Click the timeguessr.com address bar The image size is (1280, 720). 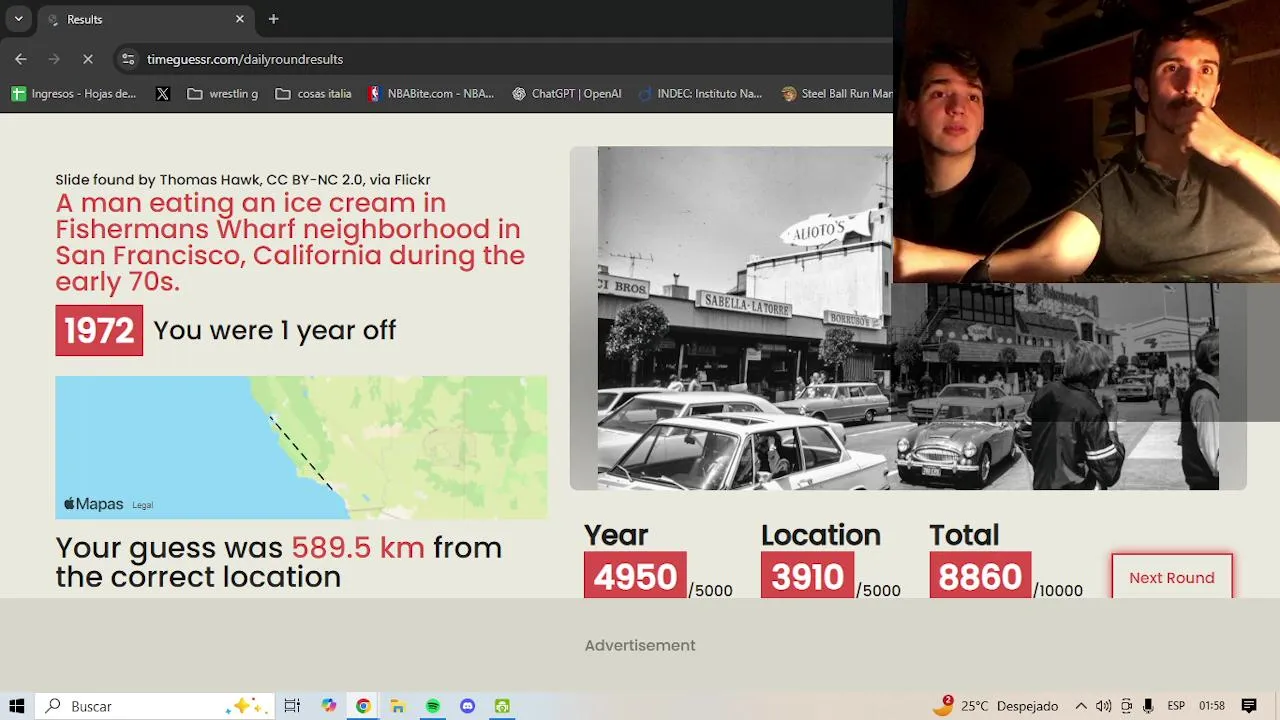click(x=500, y=59)
